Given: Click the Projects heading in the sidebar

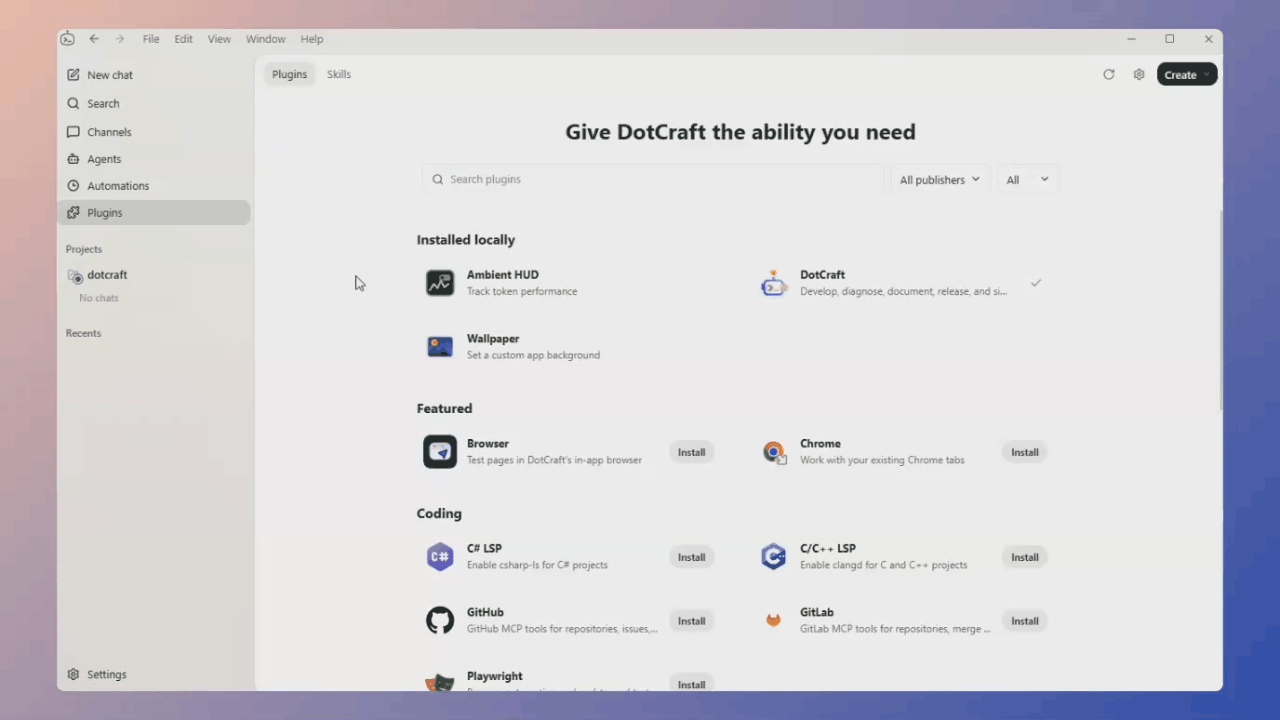Looking at the screenshot, I should (x=84, y=249).
